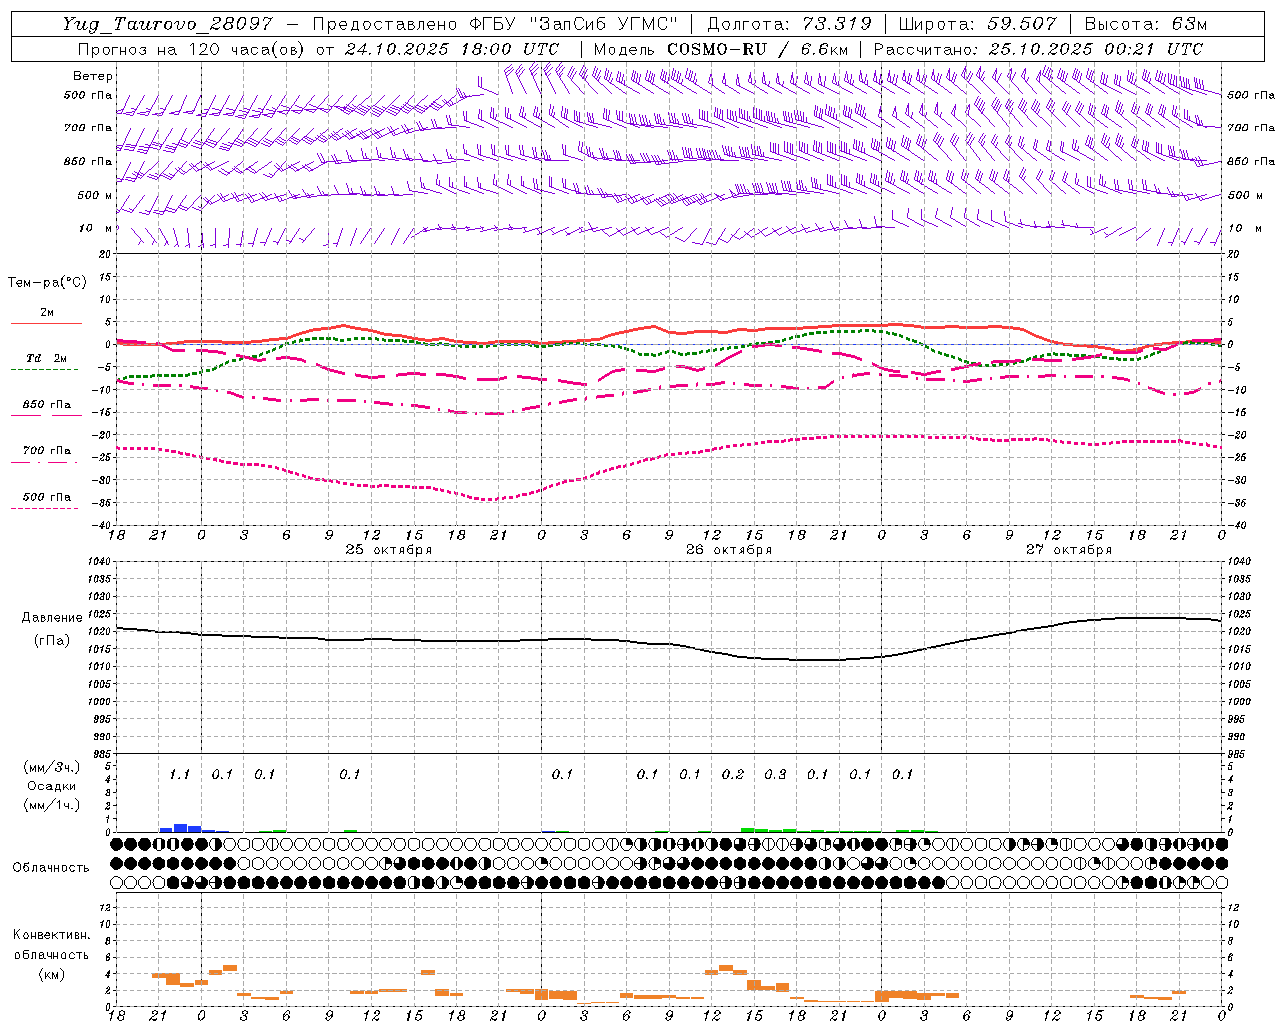Image resolution: width=1280 pixels, height=1024 pixels.
Task: Click the Давление panel label
Action: tap(52, 618)
